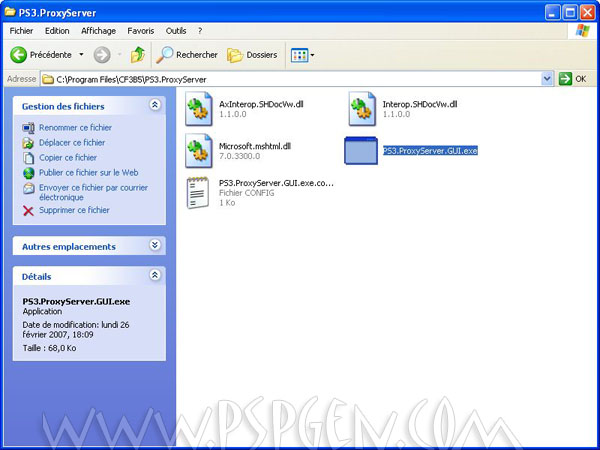Expand the Autres emplacements panel
The image size is (600, 450).
click(x=155, y=245)
